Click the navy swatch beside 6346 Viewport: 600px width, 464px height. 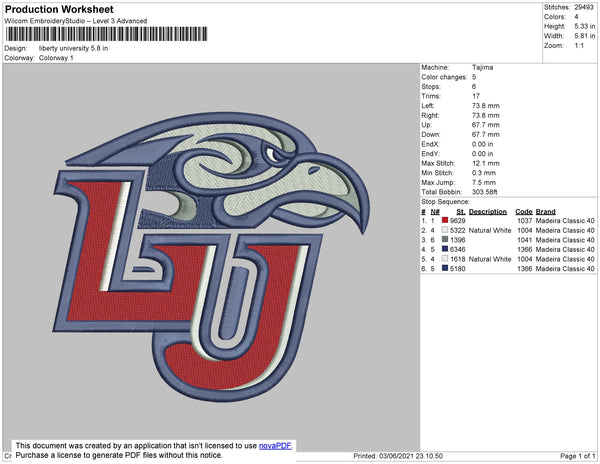[445, 249]
